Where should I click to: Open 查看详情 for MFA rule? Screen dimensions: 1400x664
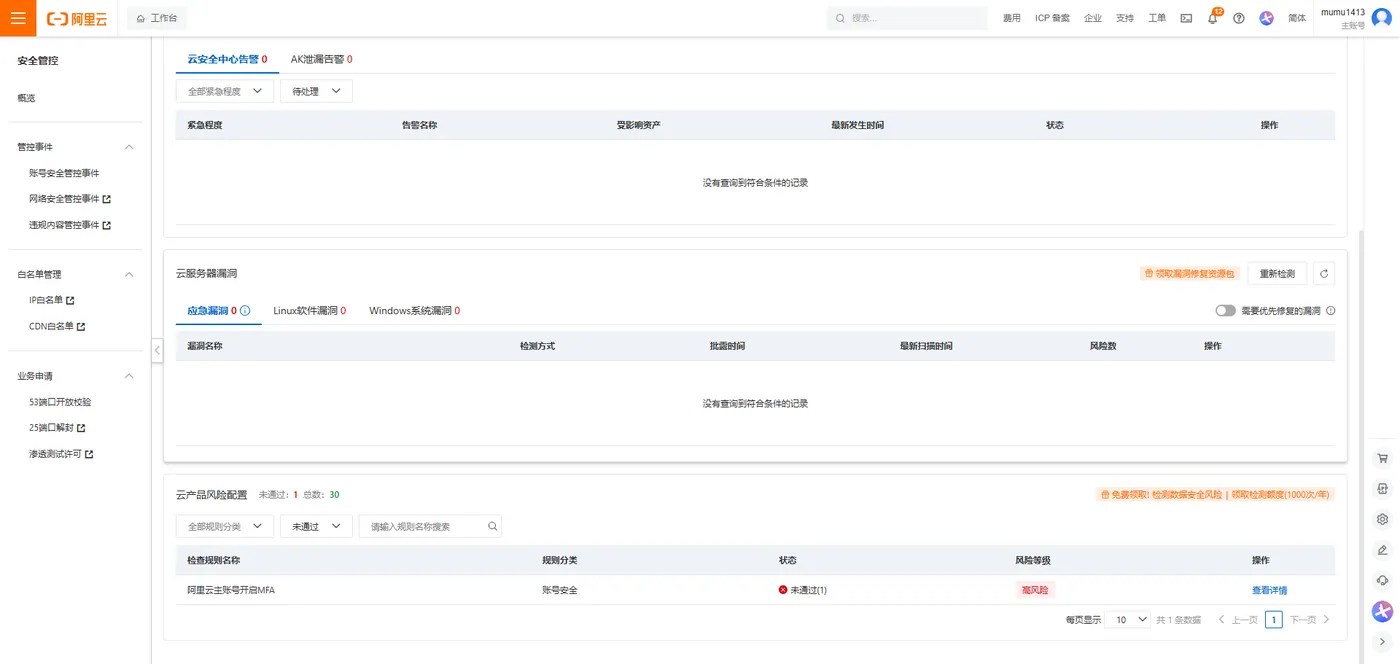(1270, 590)
